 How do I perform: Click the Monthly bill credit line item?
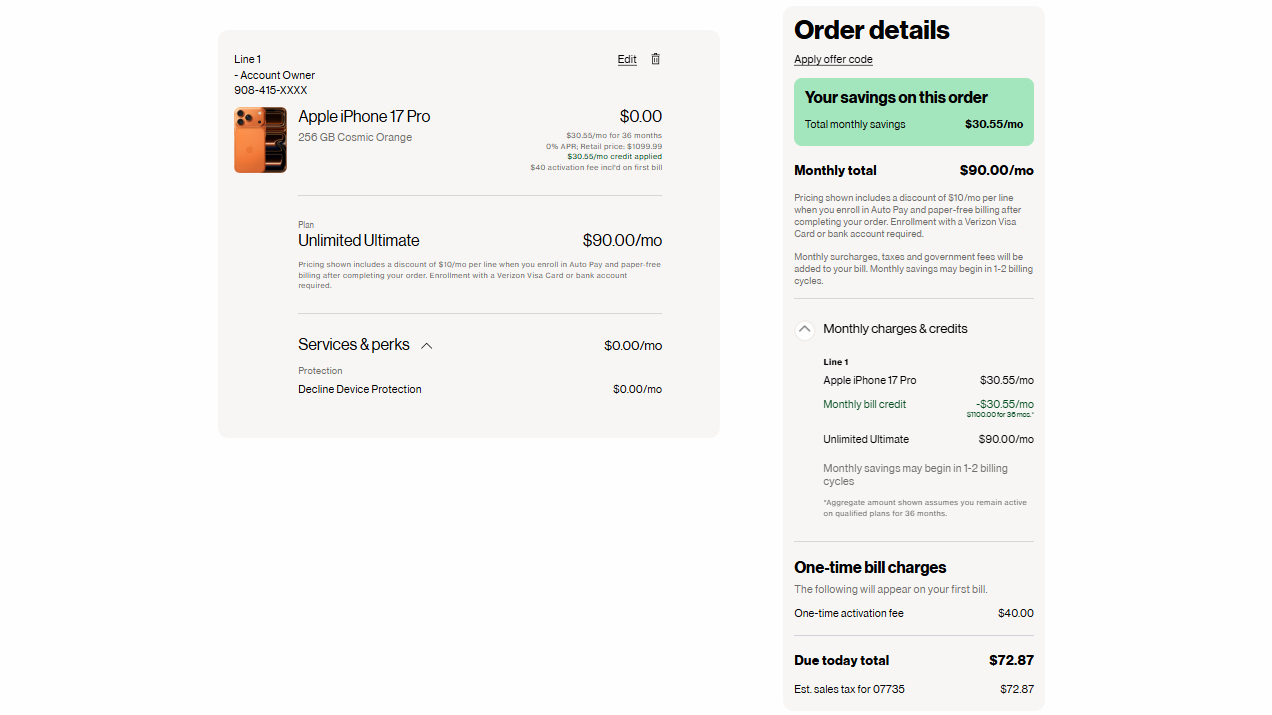tap(864, 404)
